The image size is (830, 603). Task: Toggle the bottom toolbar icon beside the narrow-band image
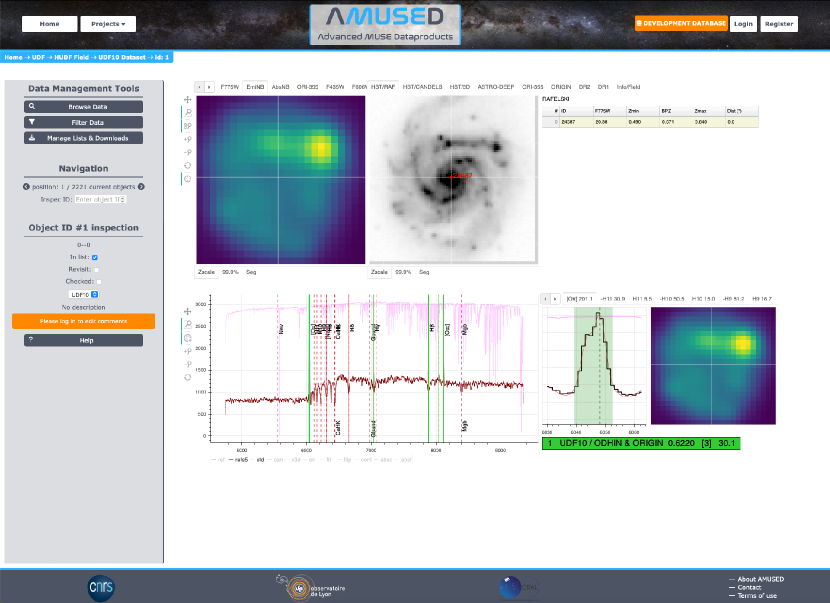pos(187,179)
